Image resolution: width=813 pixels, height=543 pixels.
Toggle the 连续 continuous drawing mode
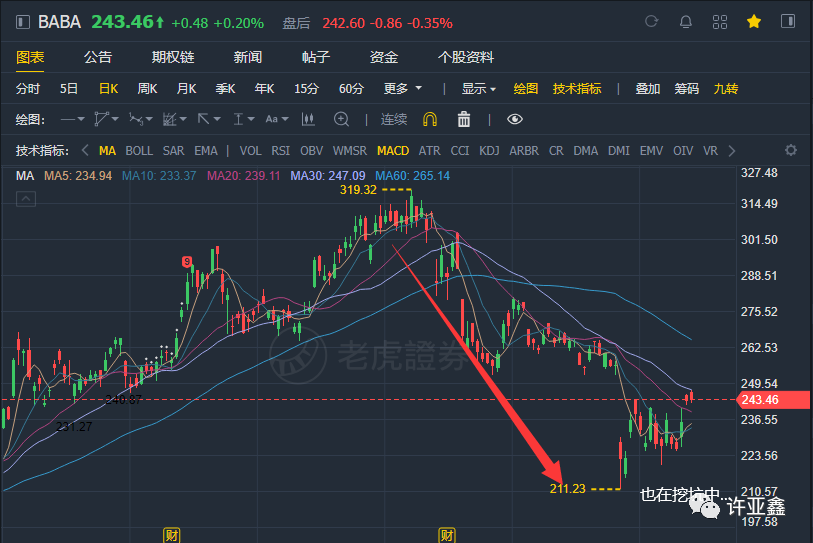(x=394, y=119)
